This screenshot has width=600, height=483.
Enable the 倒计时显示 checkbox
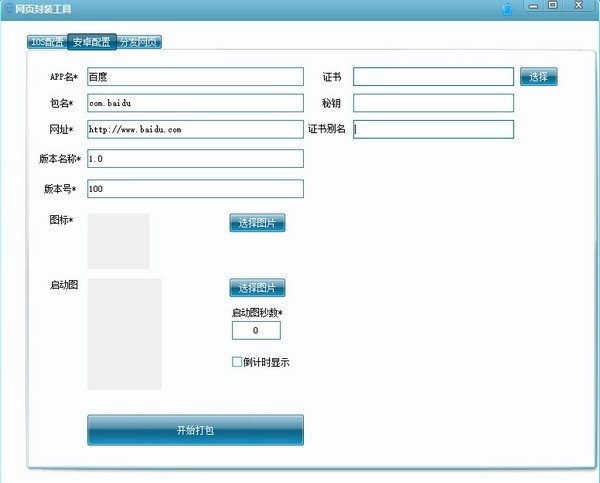pyautogui.click(x=237, y=362)
